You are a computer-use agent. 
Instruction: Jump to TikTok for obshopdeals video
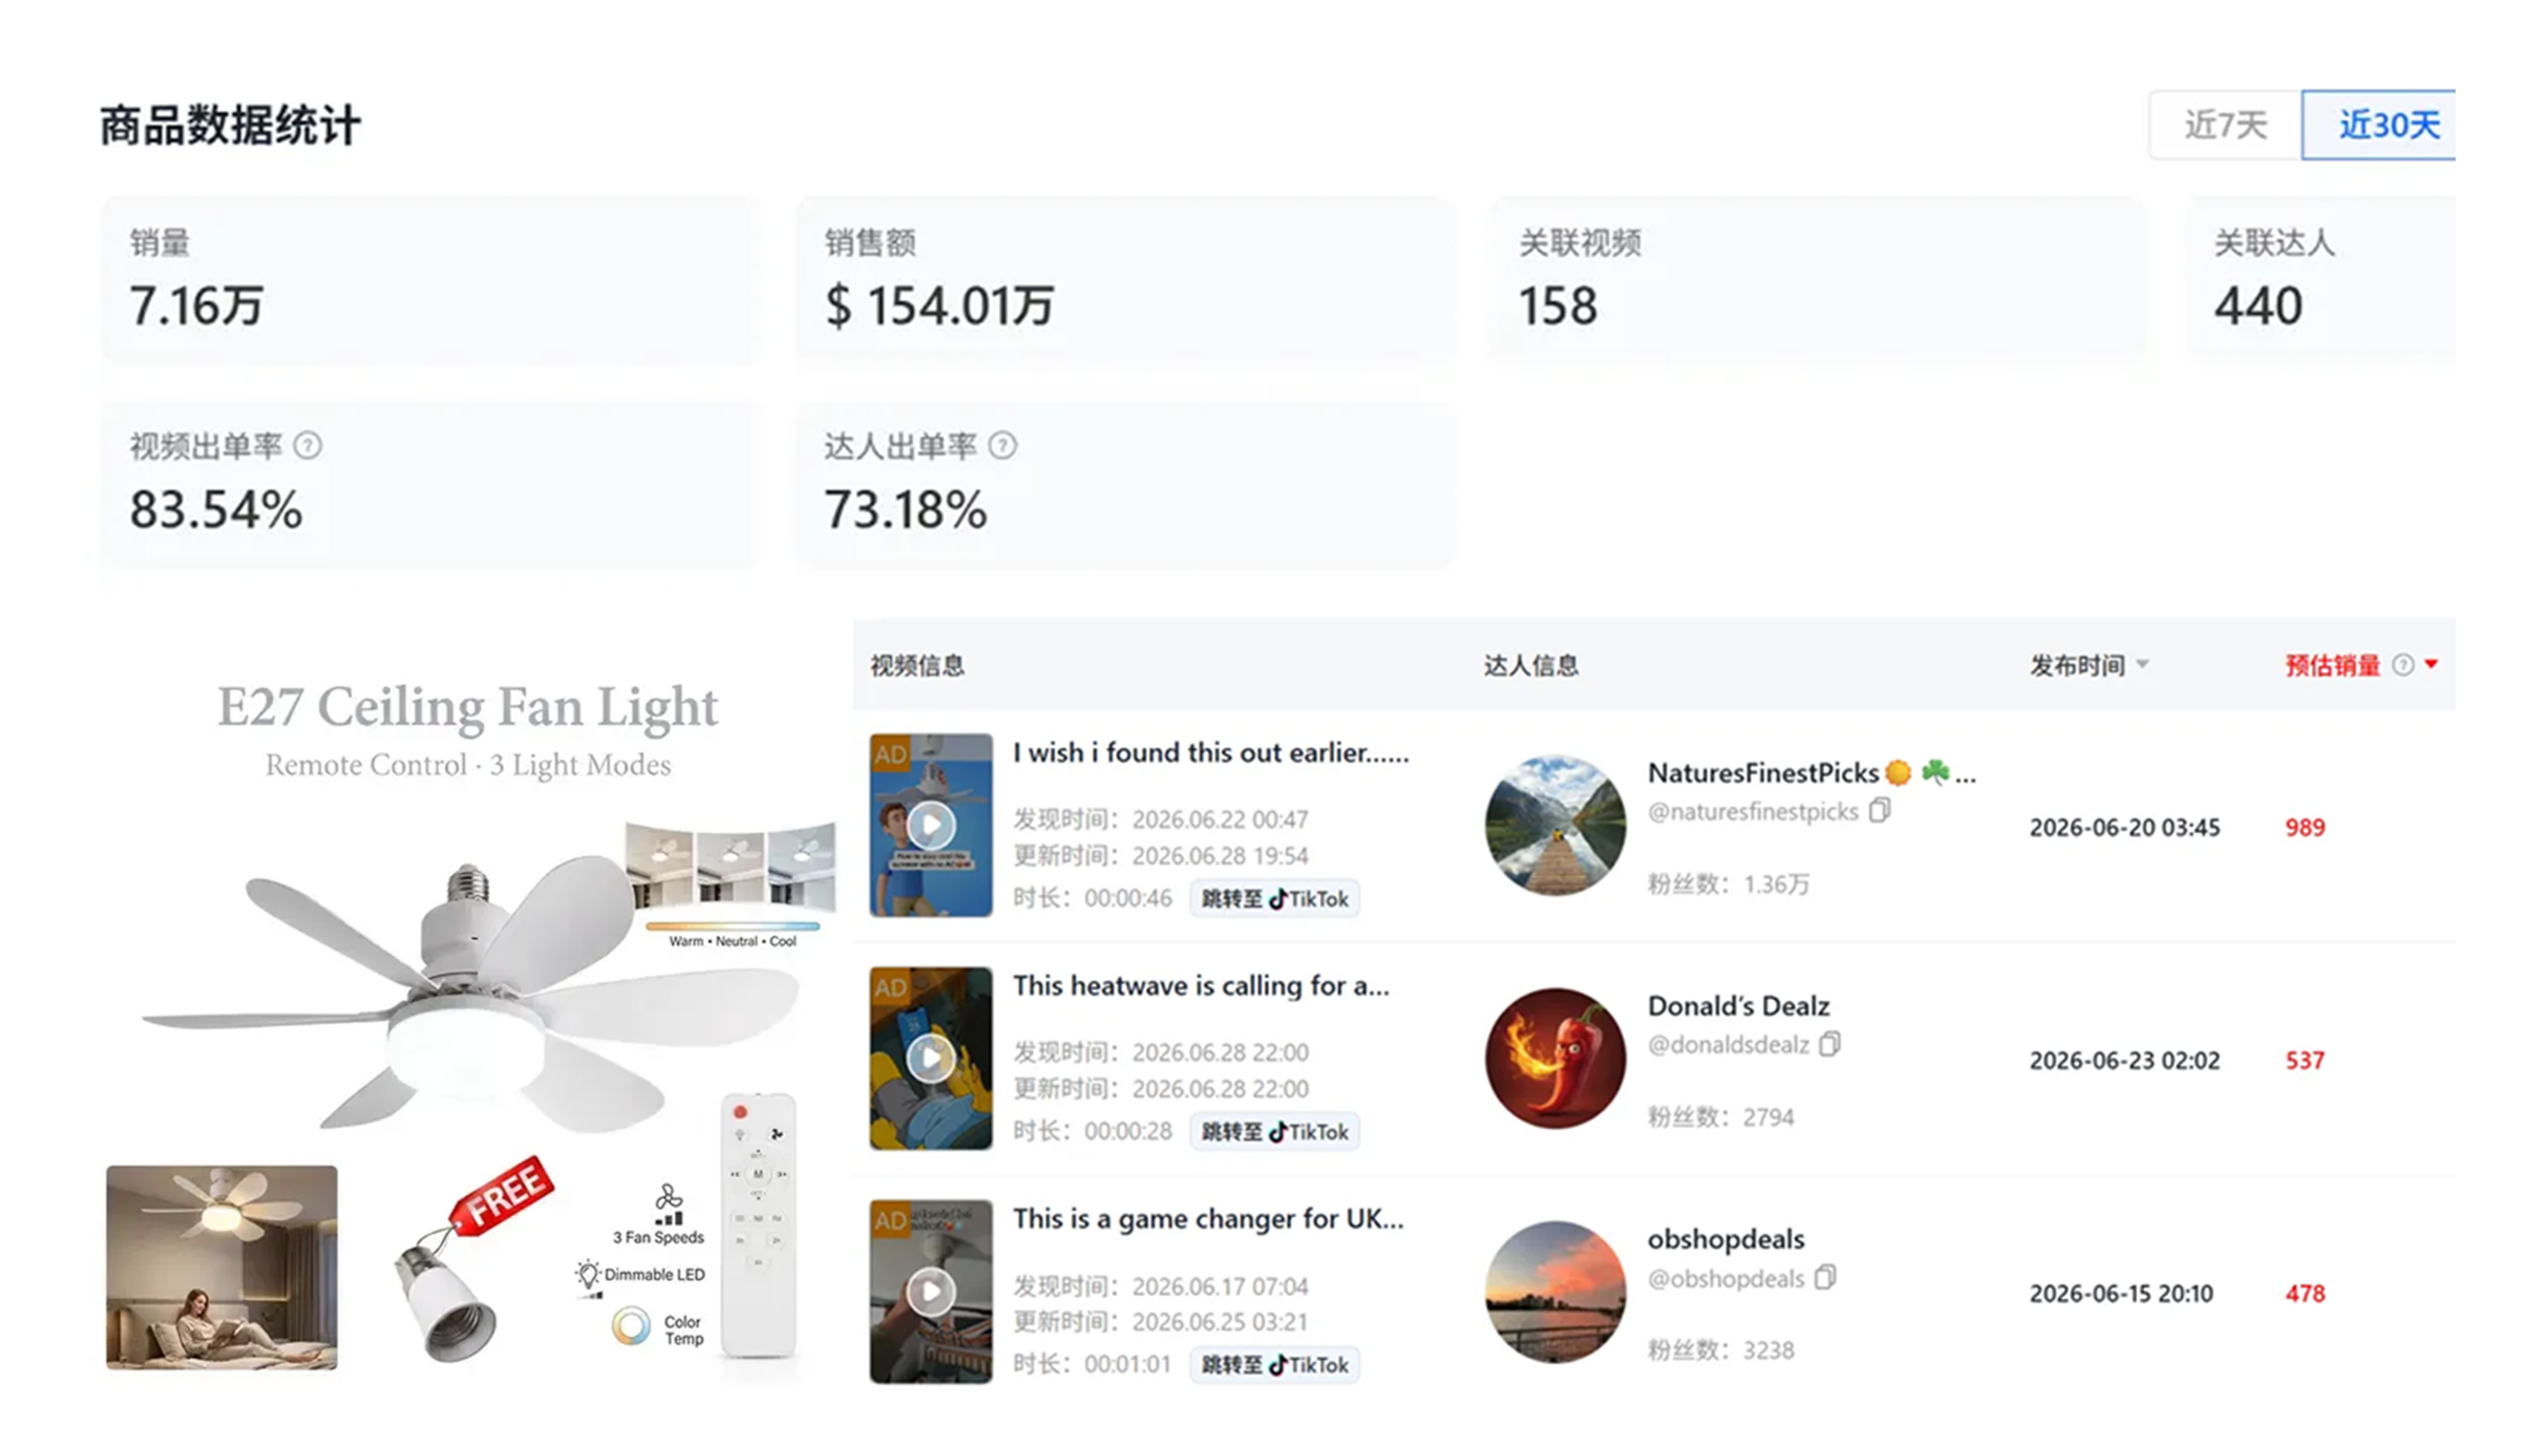tap(1274, 1365)
